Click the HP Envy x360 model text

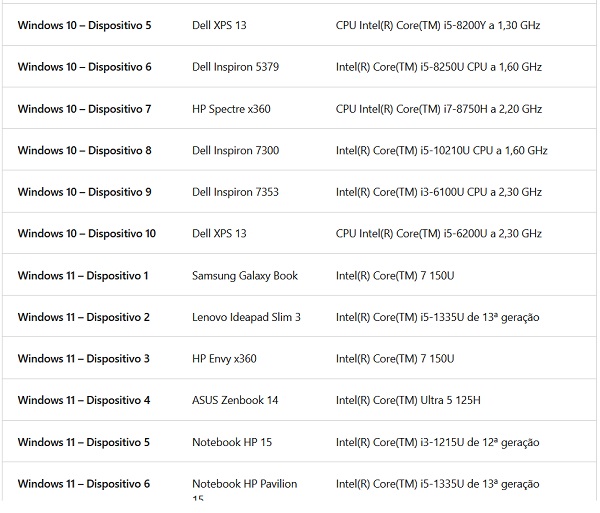[224, 359]
